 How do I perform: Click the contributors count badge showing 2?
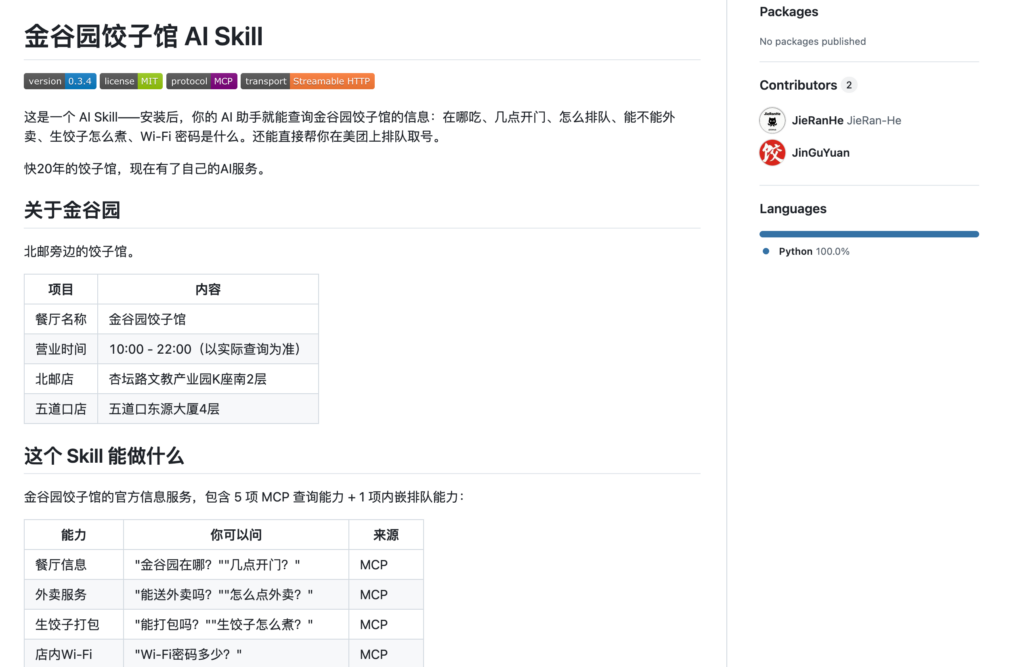tap(849, 85)
